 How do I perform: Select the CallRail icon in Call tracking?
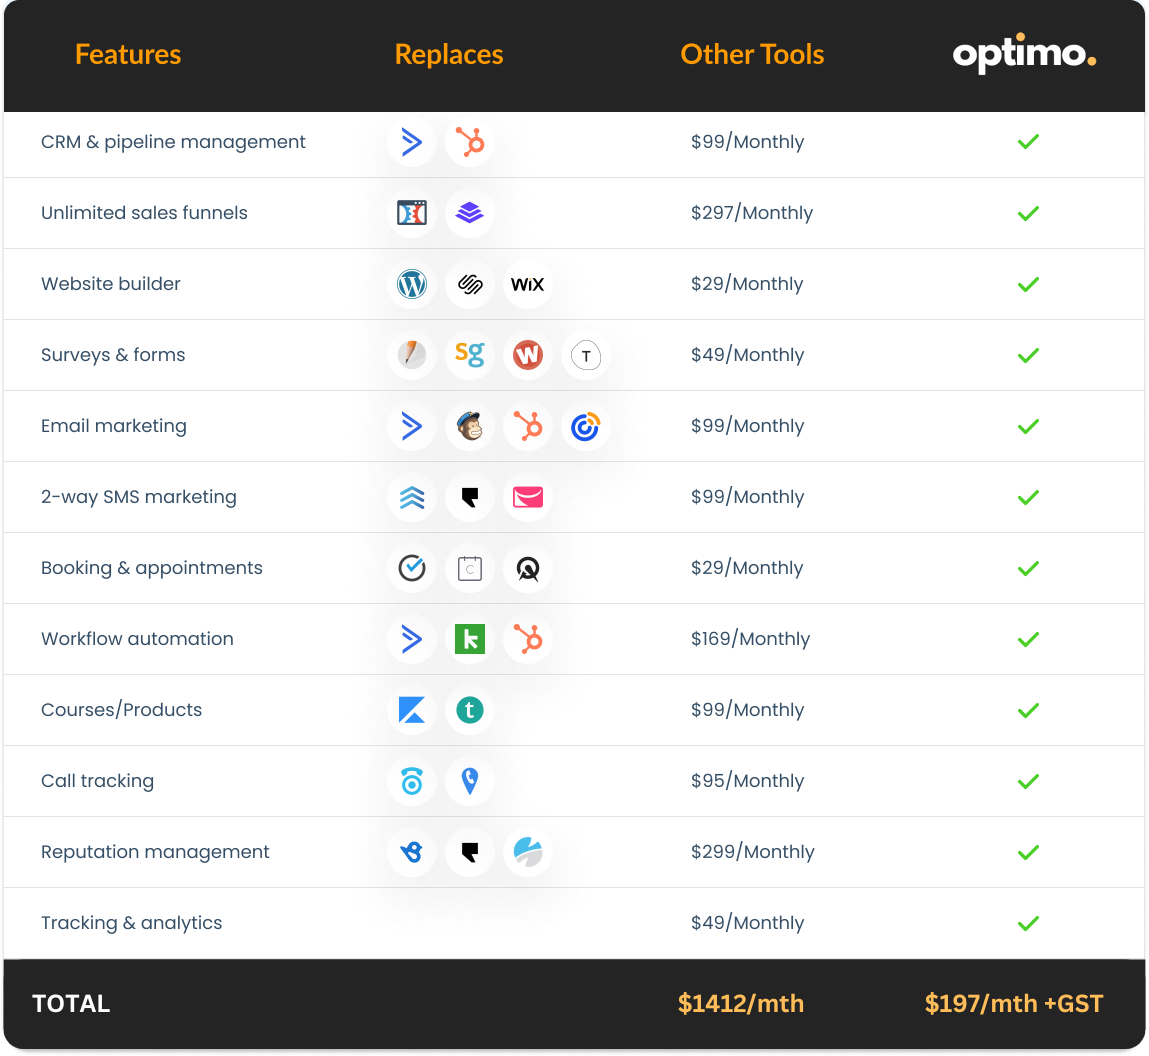pos(411,781)
